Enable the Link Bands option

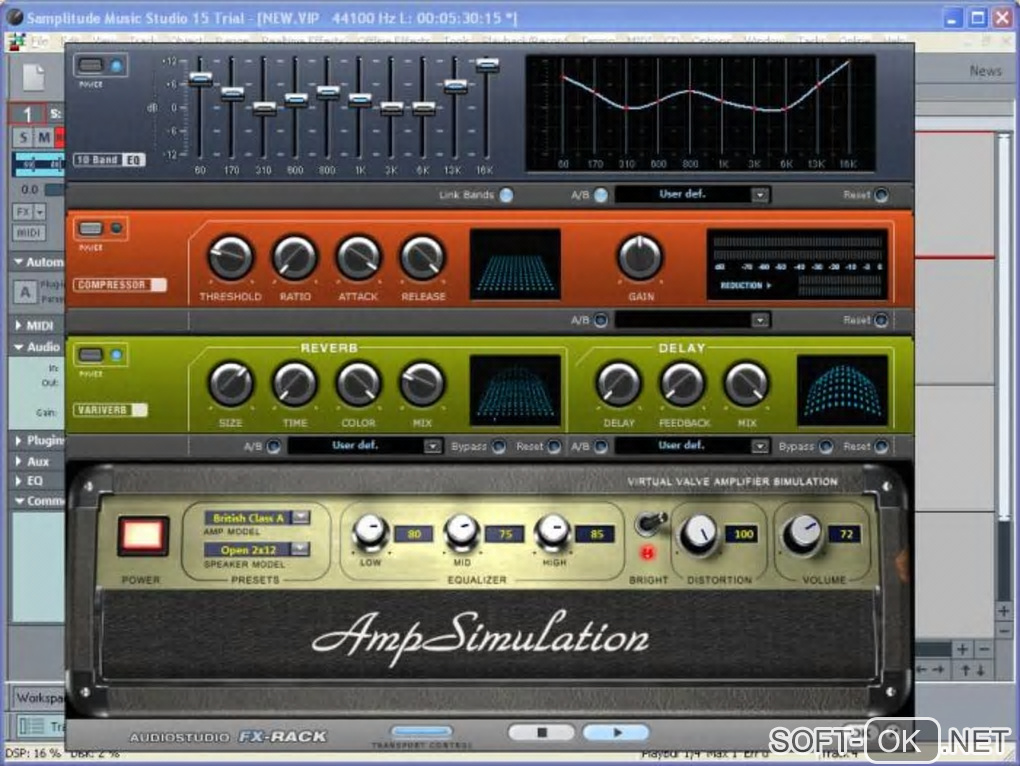click(506, 195)
